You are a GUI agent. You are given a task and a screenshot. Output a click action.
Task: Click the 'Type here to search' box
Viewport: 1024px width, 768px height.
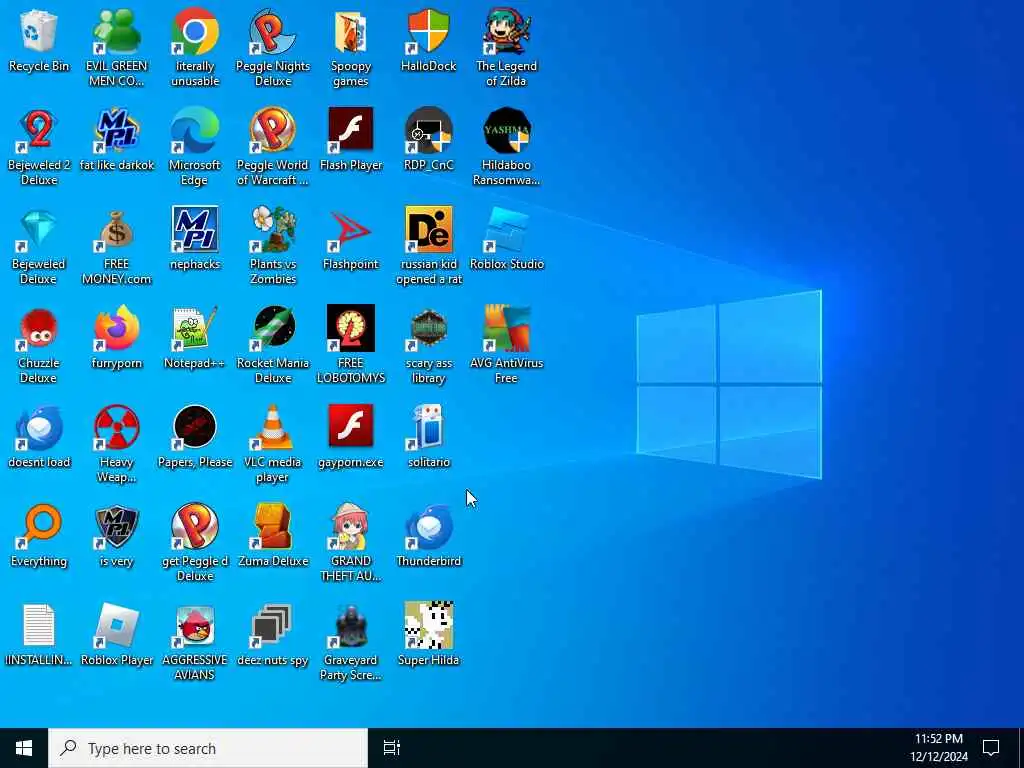click(x=208, y=748)
